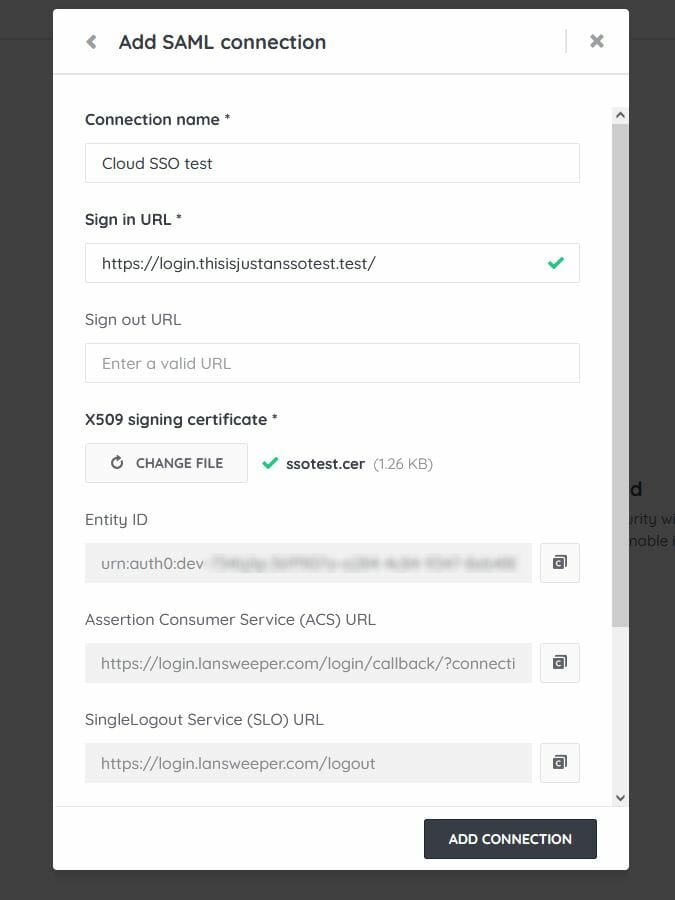Copy the SingleLogout Service URL
This screenshot has width=675, height=900.
[x=560, y=763]
